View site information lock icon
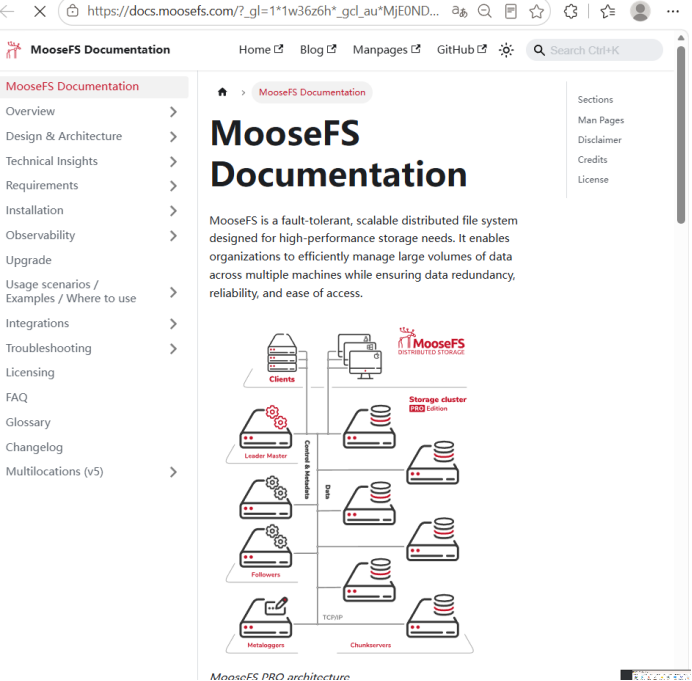The width and height of the screenshot is (692, 681). pos(72,11)
